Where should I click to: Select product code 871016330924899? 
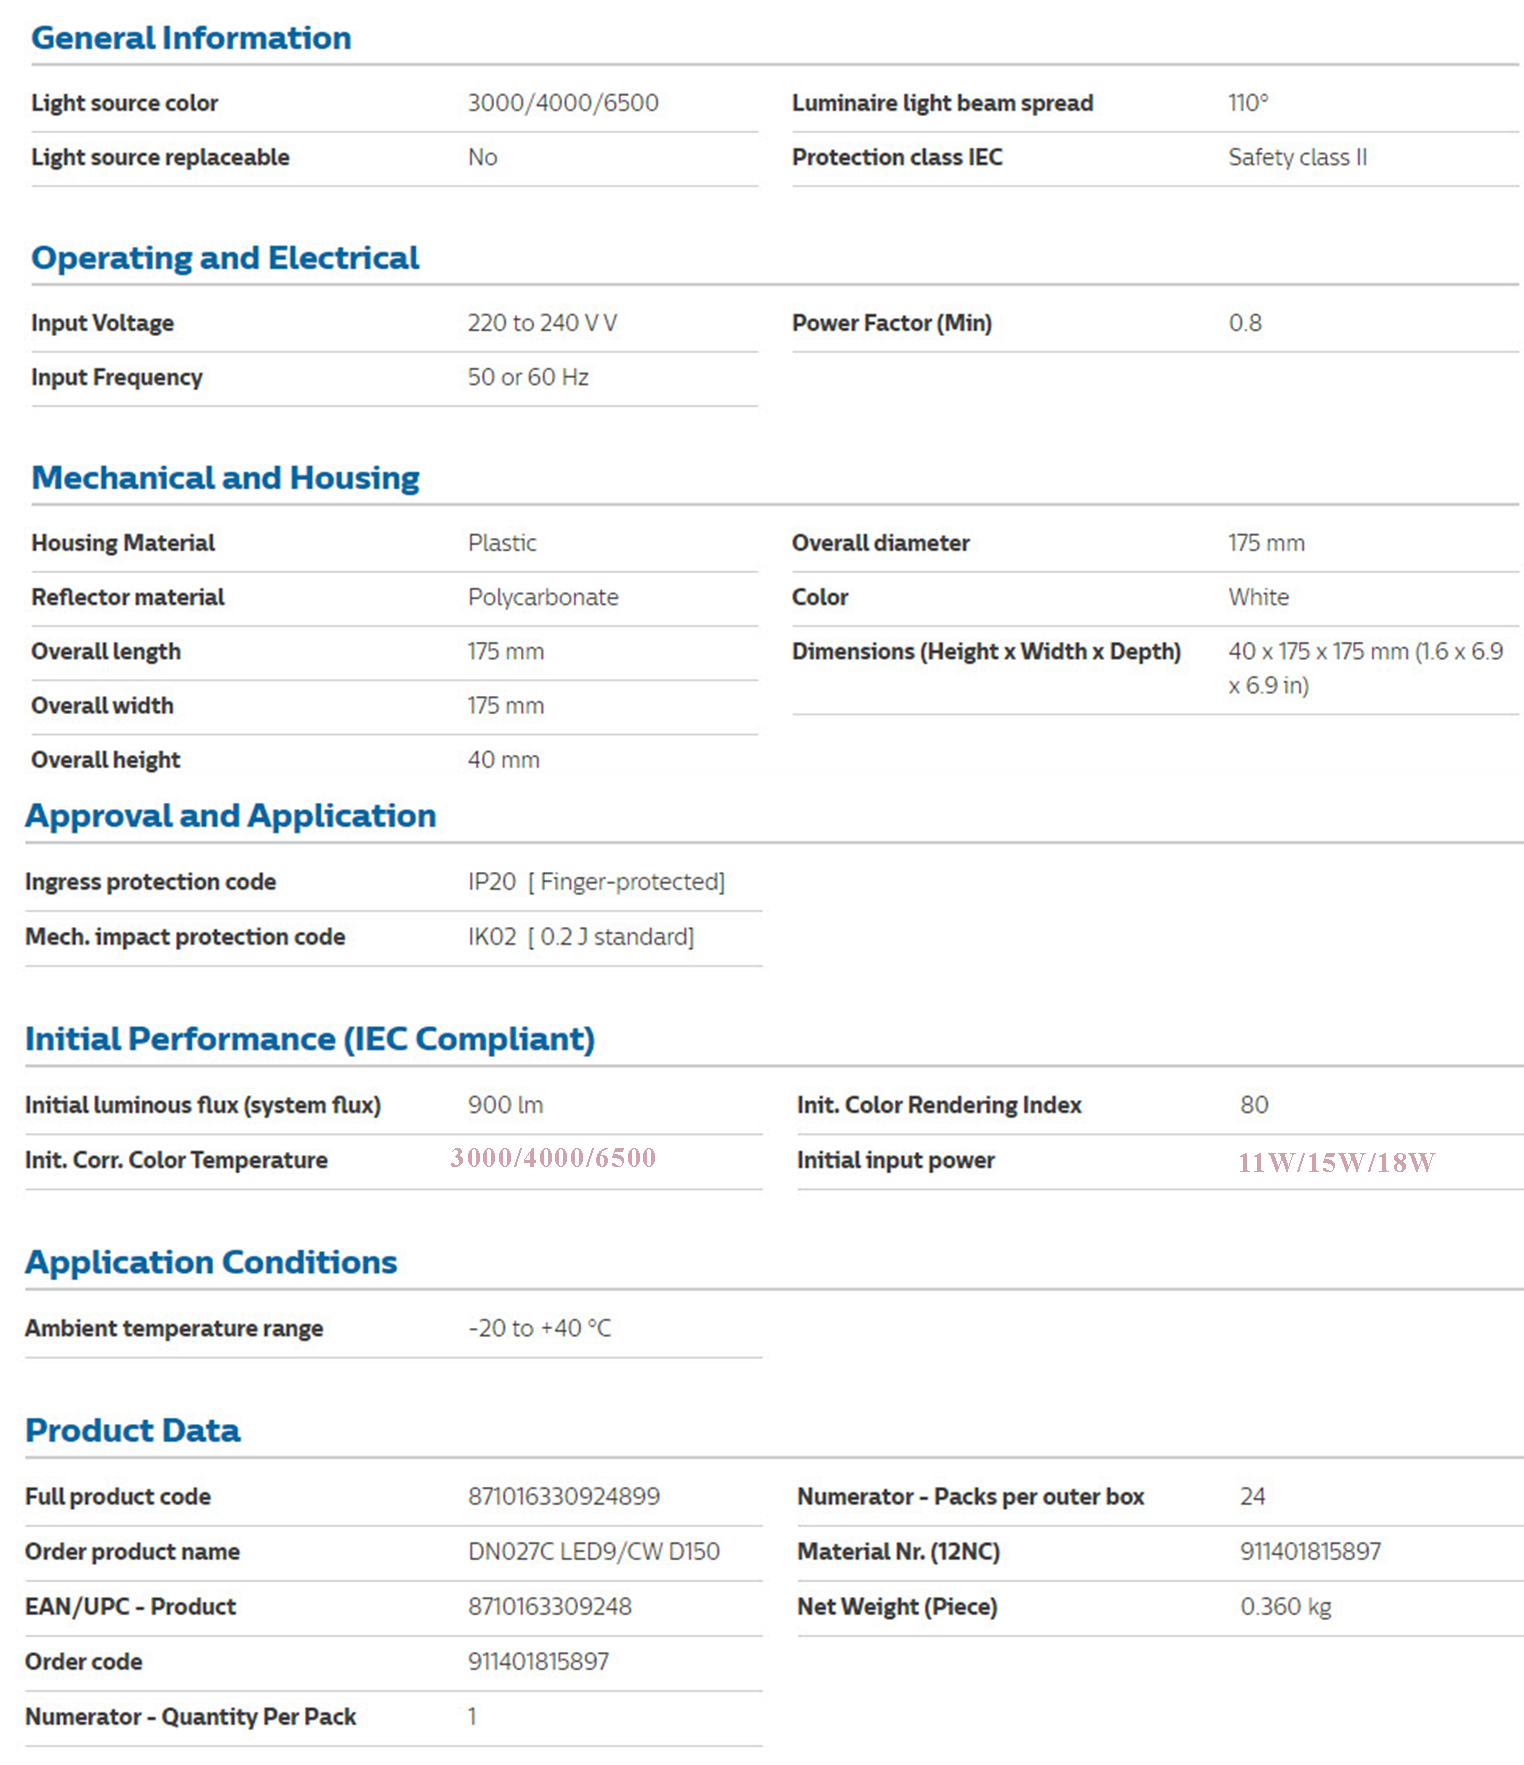click(x=564, y=1497)
